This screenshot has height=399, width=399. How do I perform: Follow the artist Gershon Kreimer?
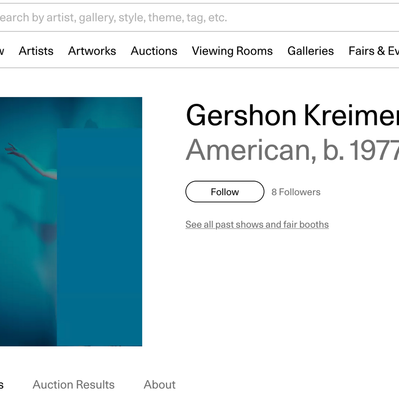225,192
